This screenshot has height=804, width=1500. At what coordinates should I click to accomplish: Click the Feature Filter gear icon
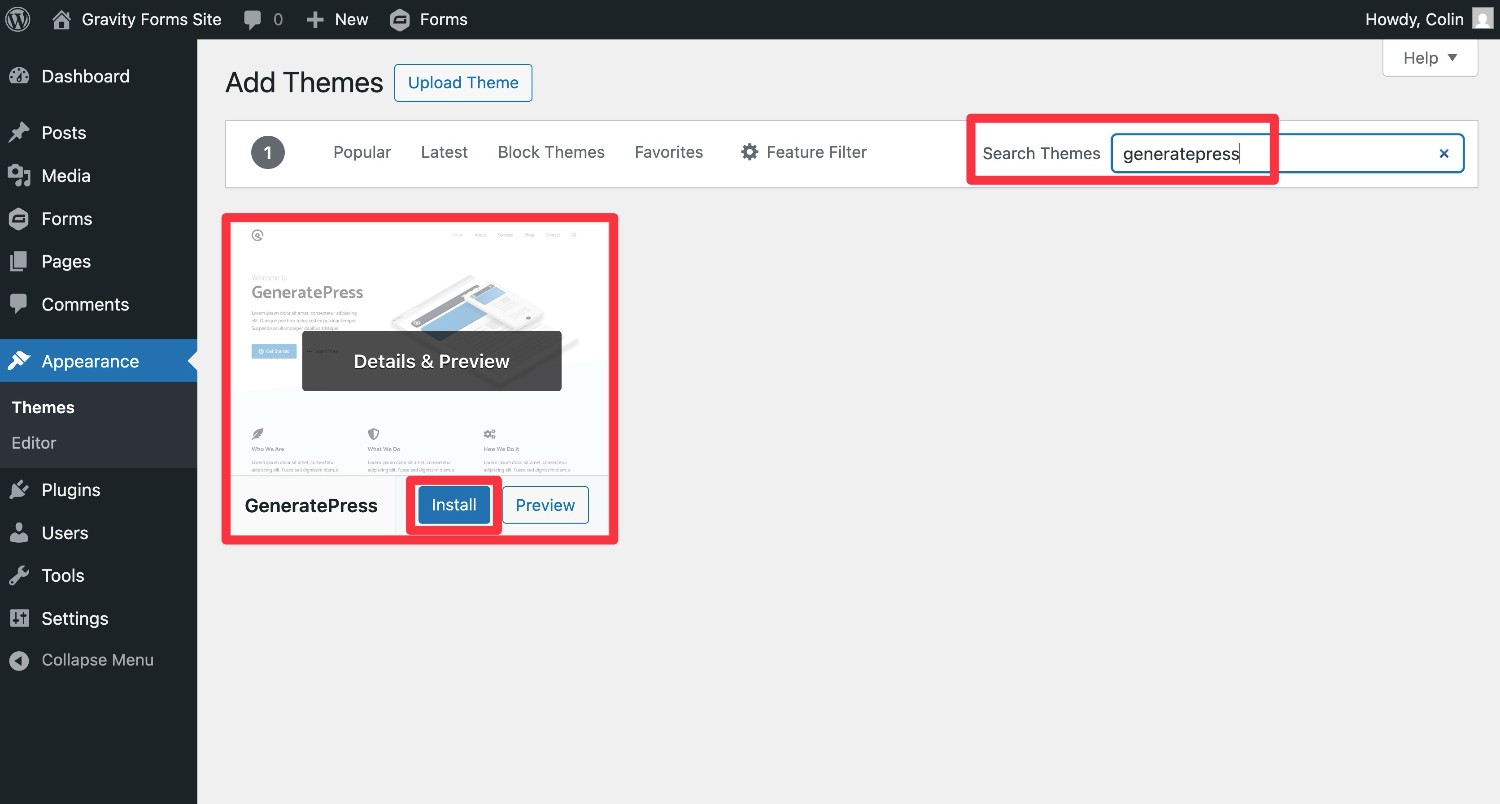[749, 152]
